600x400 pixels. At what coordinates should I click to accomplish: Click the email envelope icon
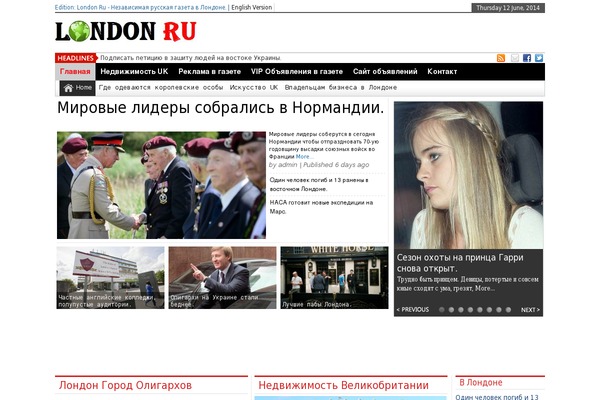coord(515,58)
